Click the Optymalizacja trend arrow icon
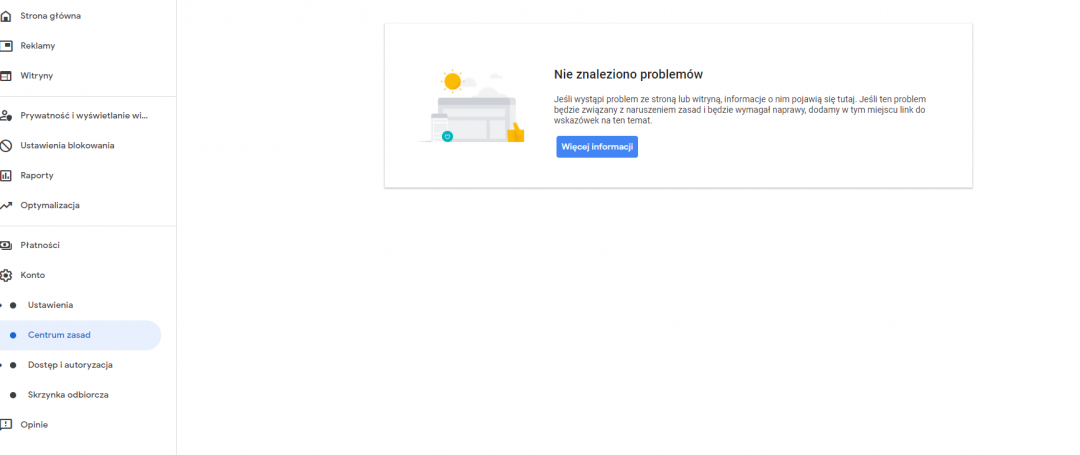 click(x=5, y=206)
